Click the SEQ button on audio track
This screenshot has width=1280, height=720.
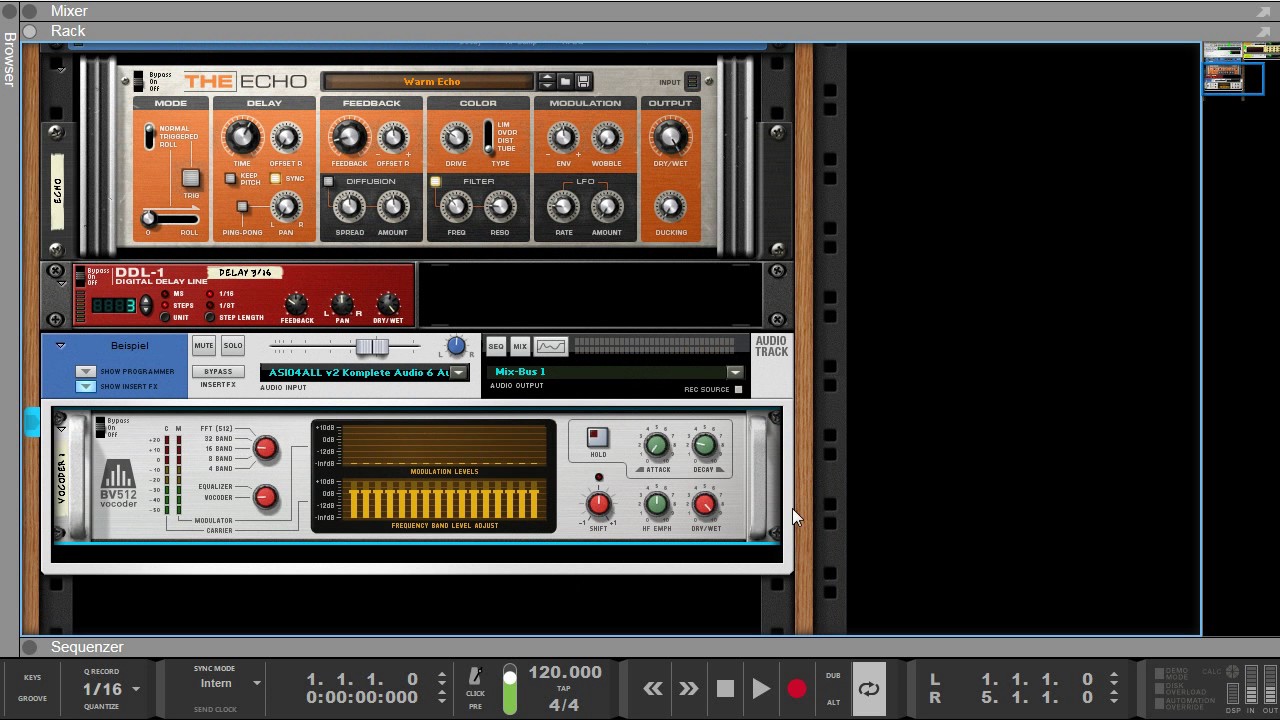click(x=496, y=347)
